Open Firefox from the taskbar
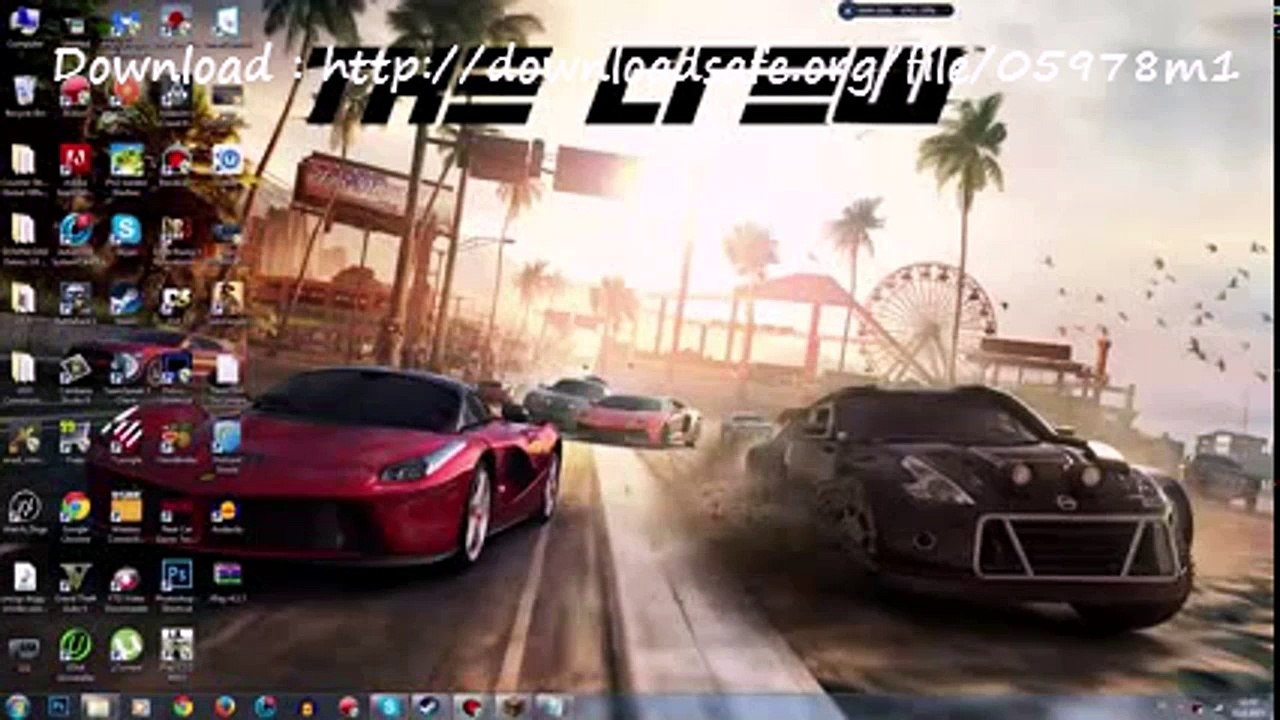 click(x=224, y=706)
